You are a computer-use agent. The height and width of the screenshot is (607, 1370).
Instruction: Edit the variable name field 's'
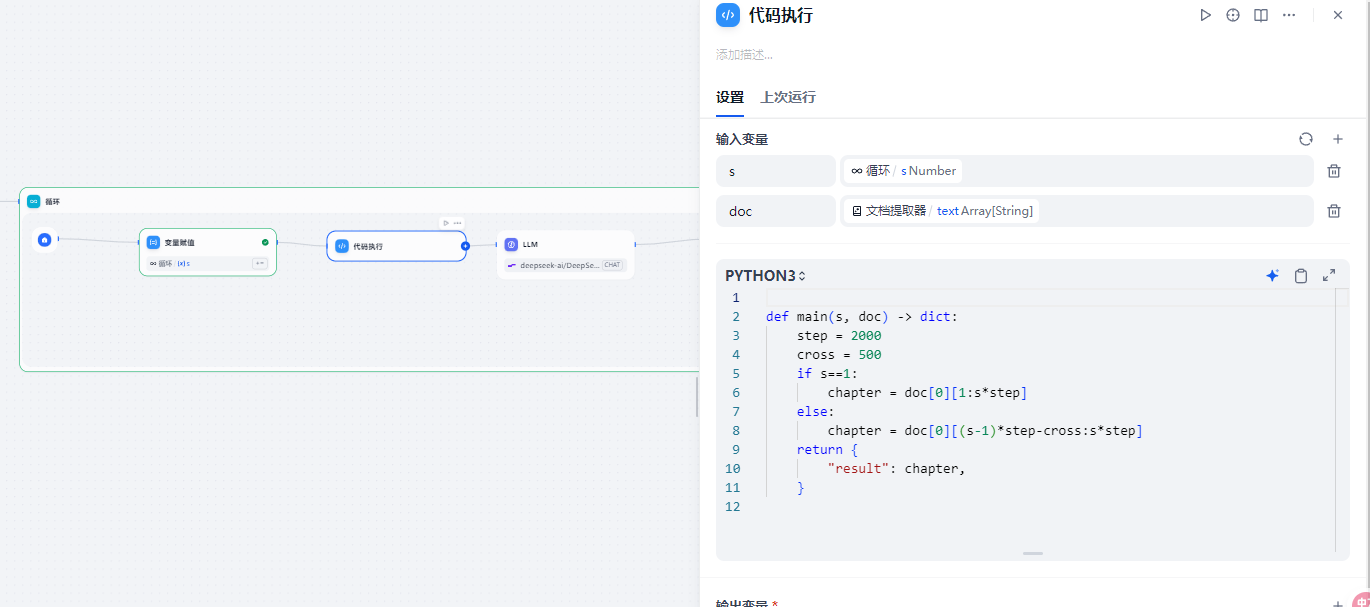coord(775,171)
